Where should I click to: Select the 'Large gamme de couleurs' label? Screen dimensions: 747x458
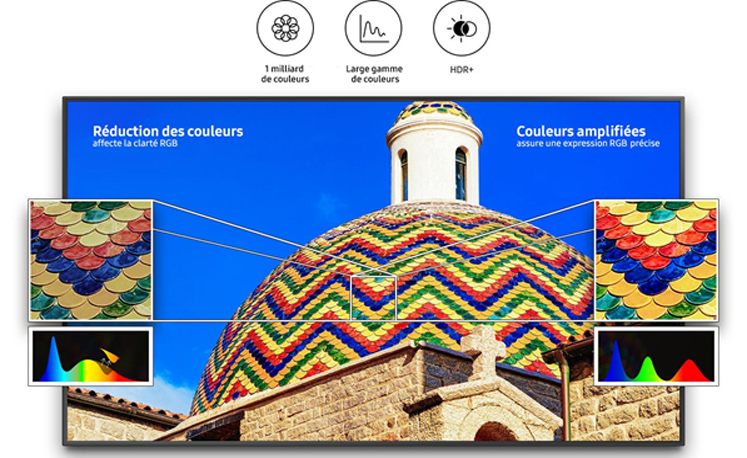[374, 74]
